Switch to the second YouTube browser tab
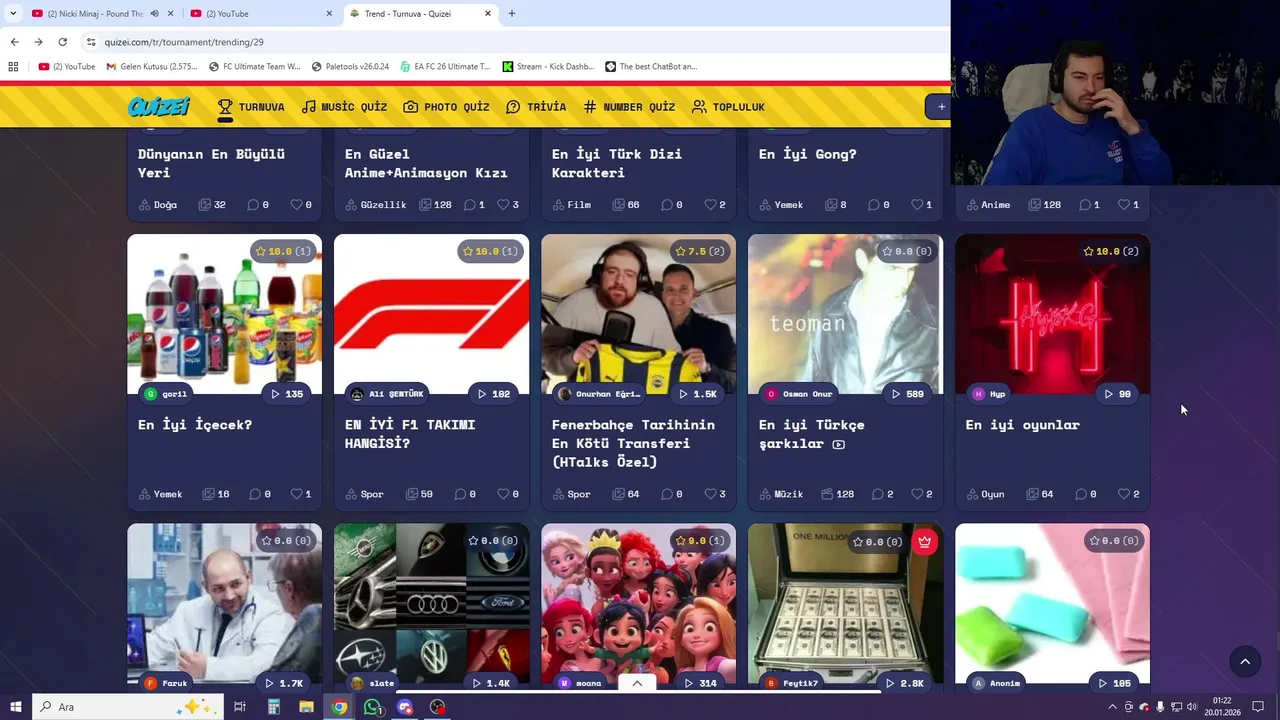 pos(262,14)
